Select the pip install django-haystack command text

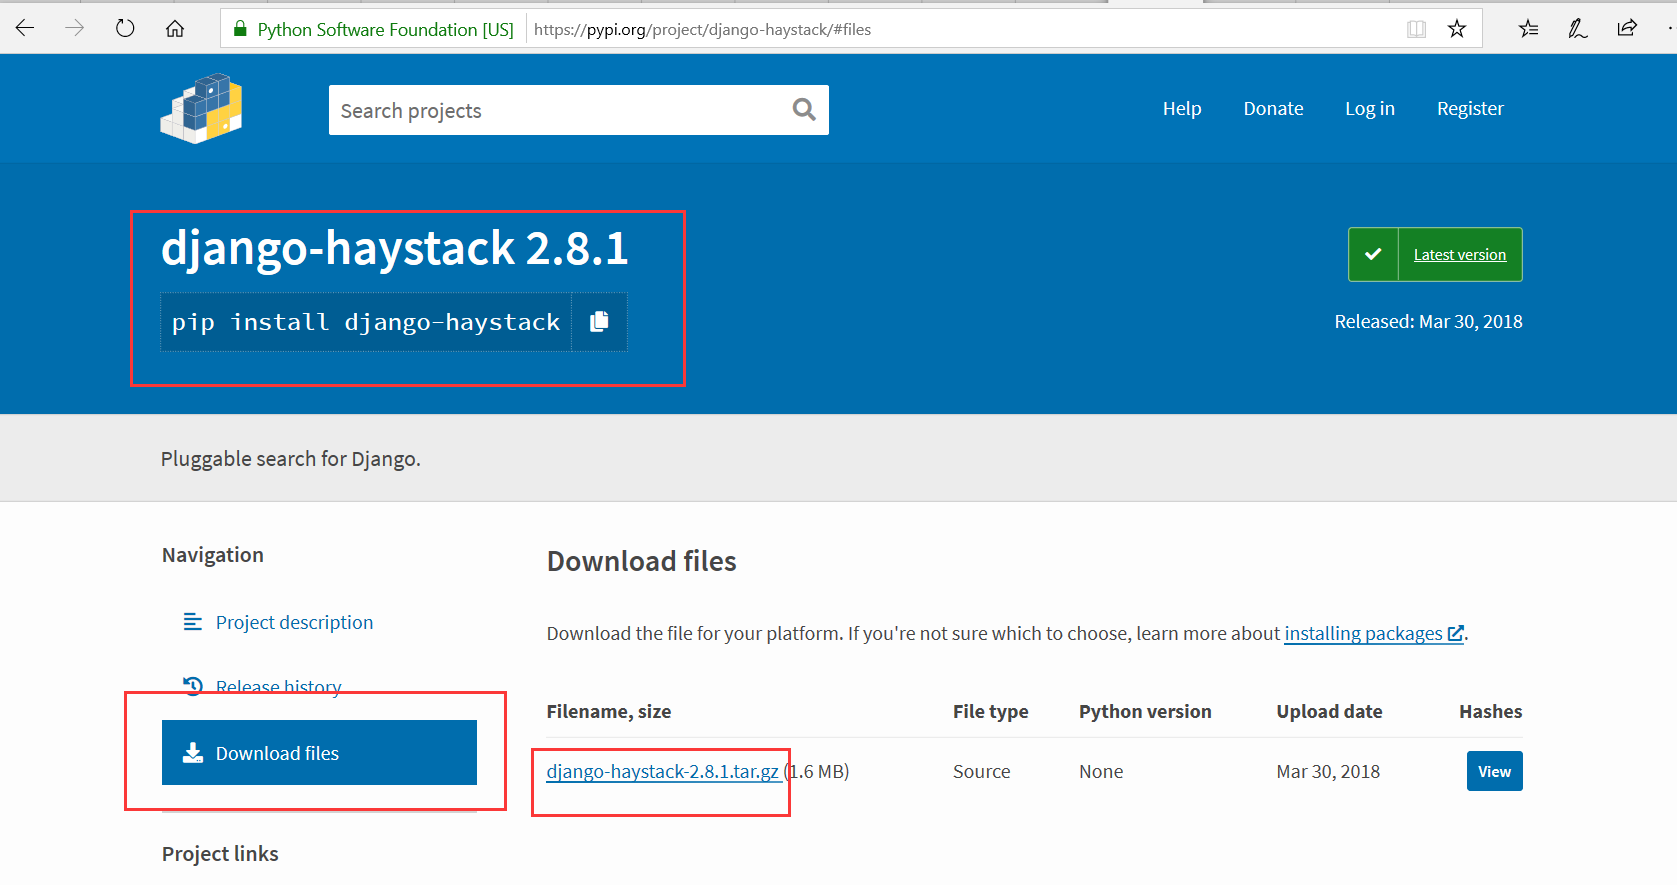coord(366,322)
